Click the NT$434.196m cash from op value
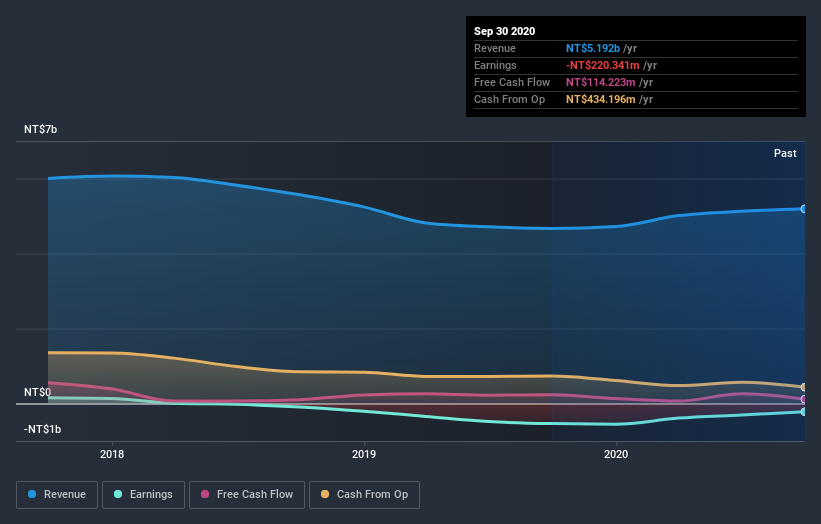The image size is (821, 524). click(601, 99)
